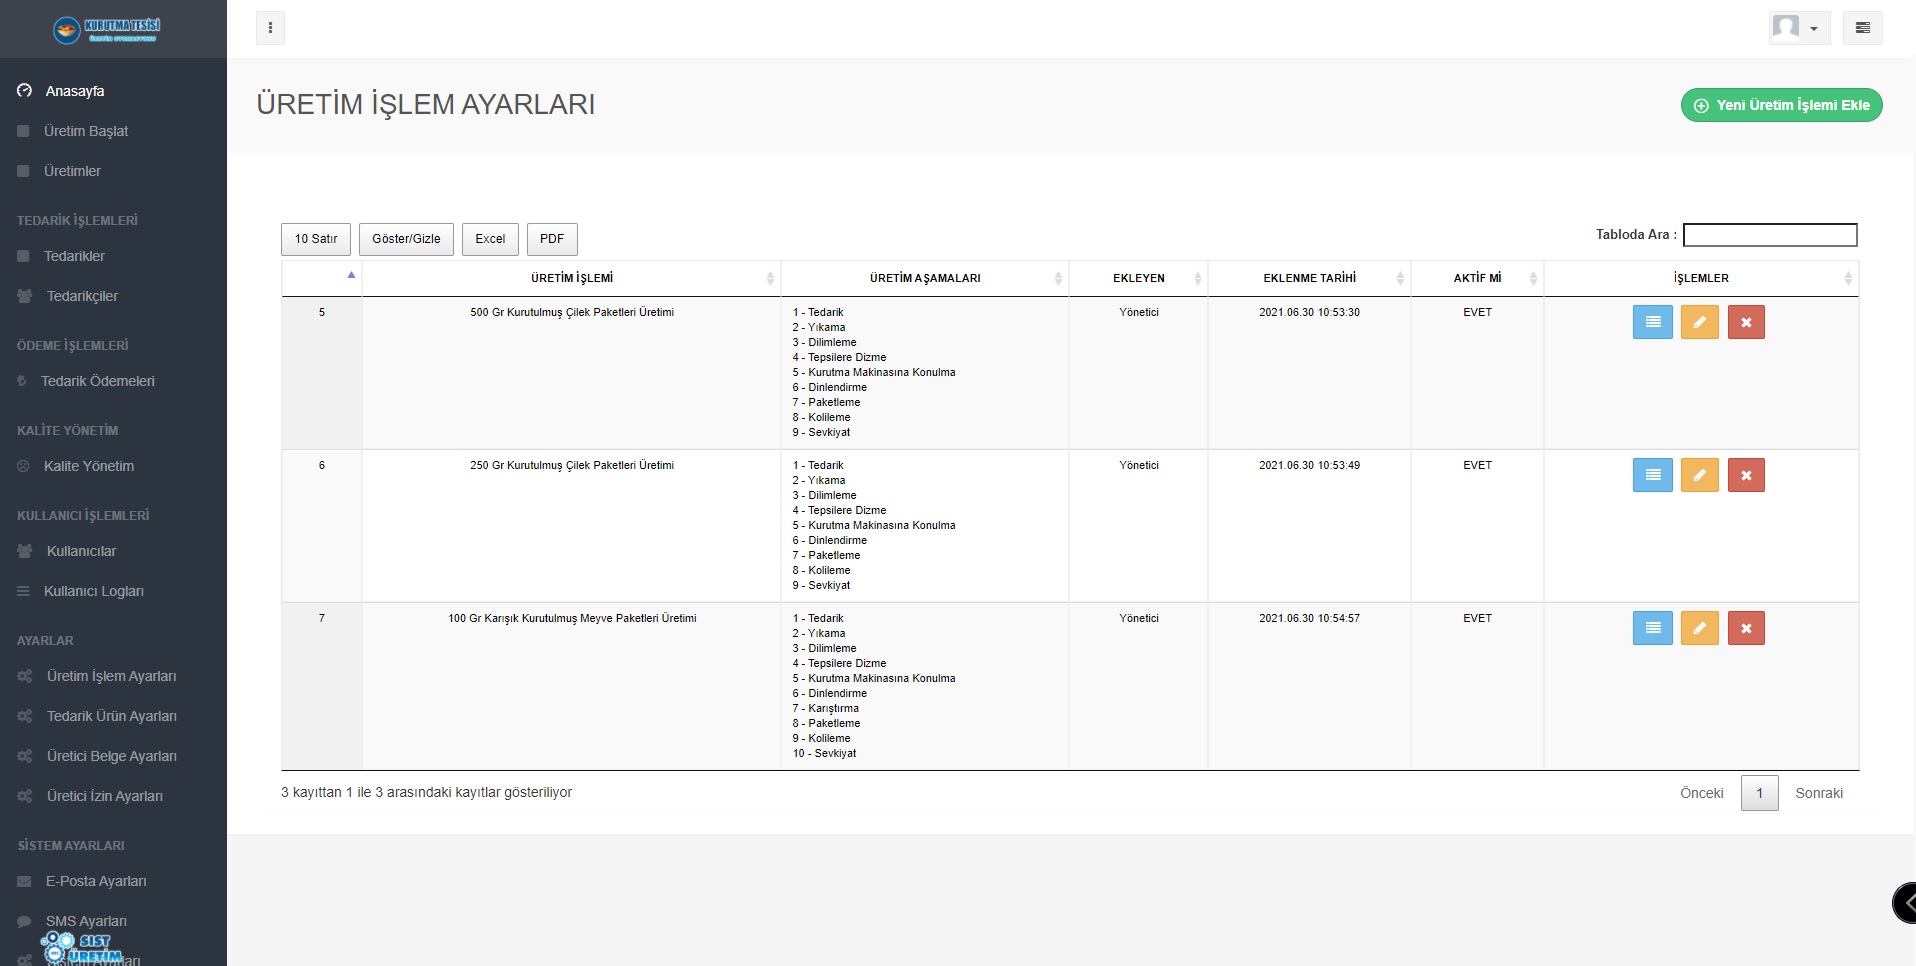Open E-Posta Ayarları sidebar item
This screenshot has height=966, width=1916.
click(x=113, y=881)
